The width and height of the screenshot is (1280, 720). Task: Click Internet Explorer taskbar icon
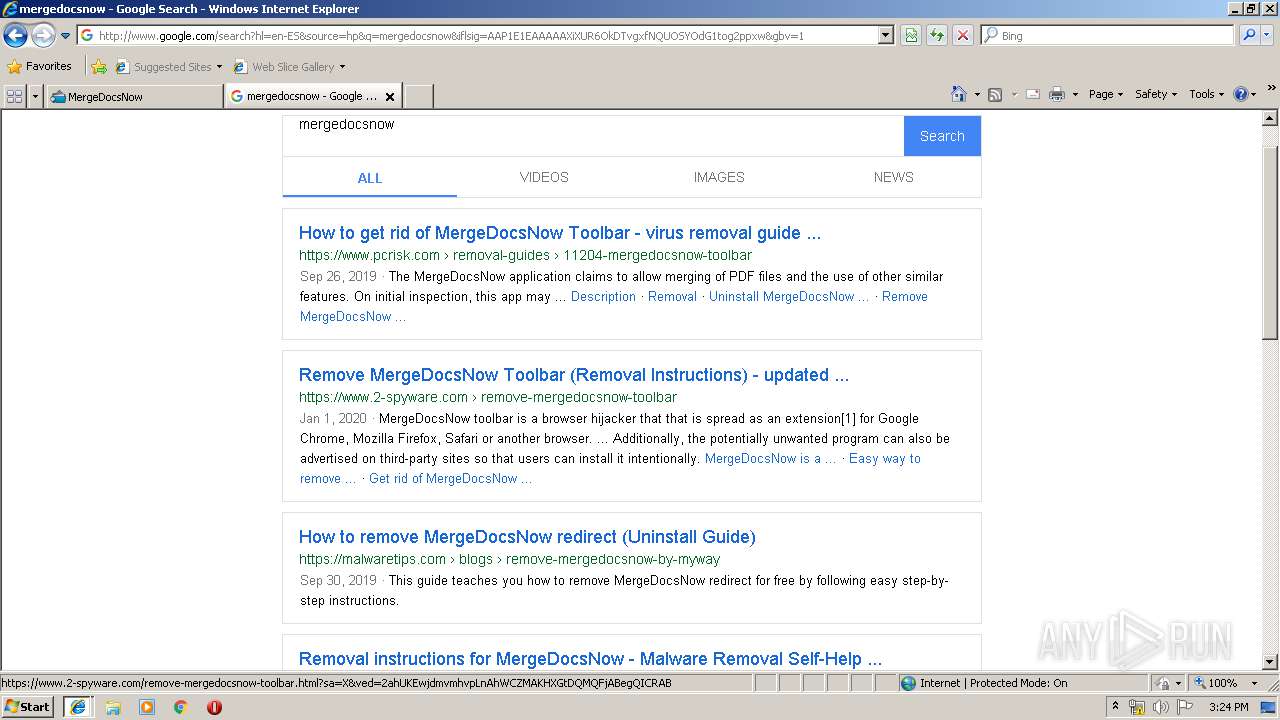pyautogui.click(x=78, y=707)
